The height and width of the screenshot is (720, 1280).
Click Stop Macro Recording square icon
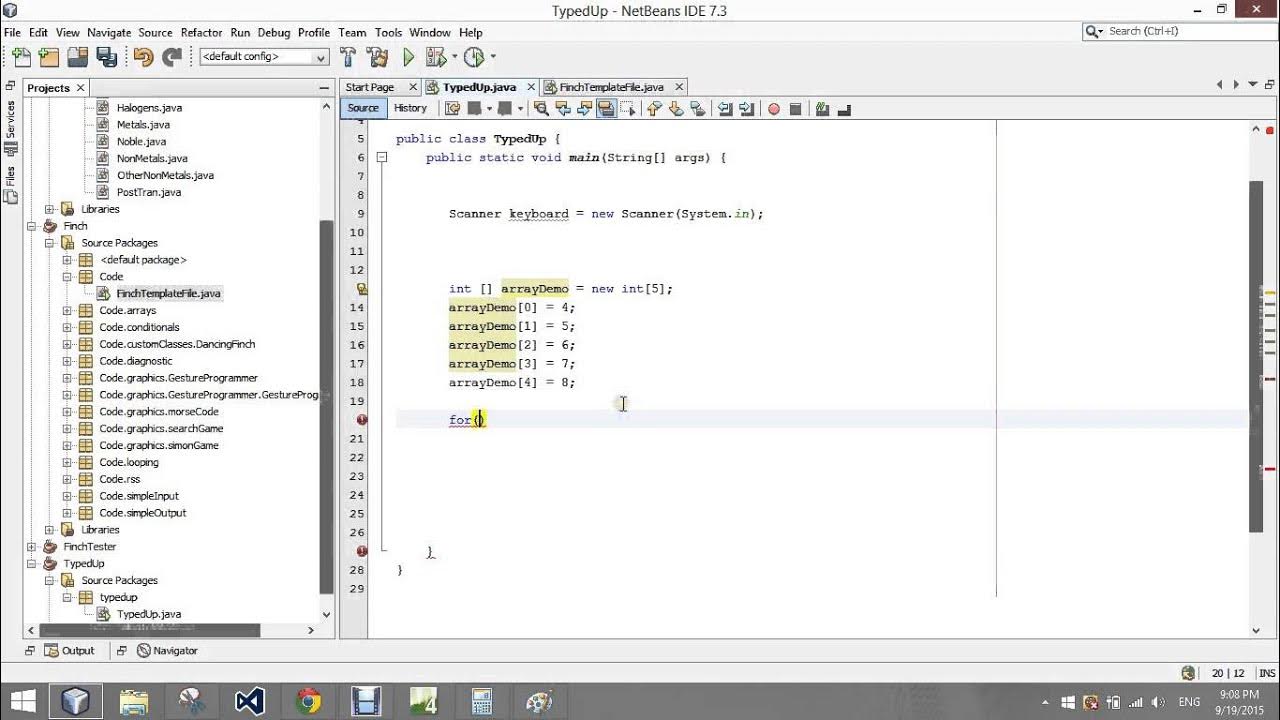[x=796, y=109]
